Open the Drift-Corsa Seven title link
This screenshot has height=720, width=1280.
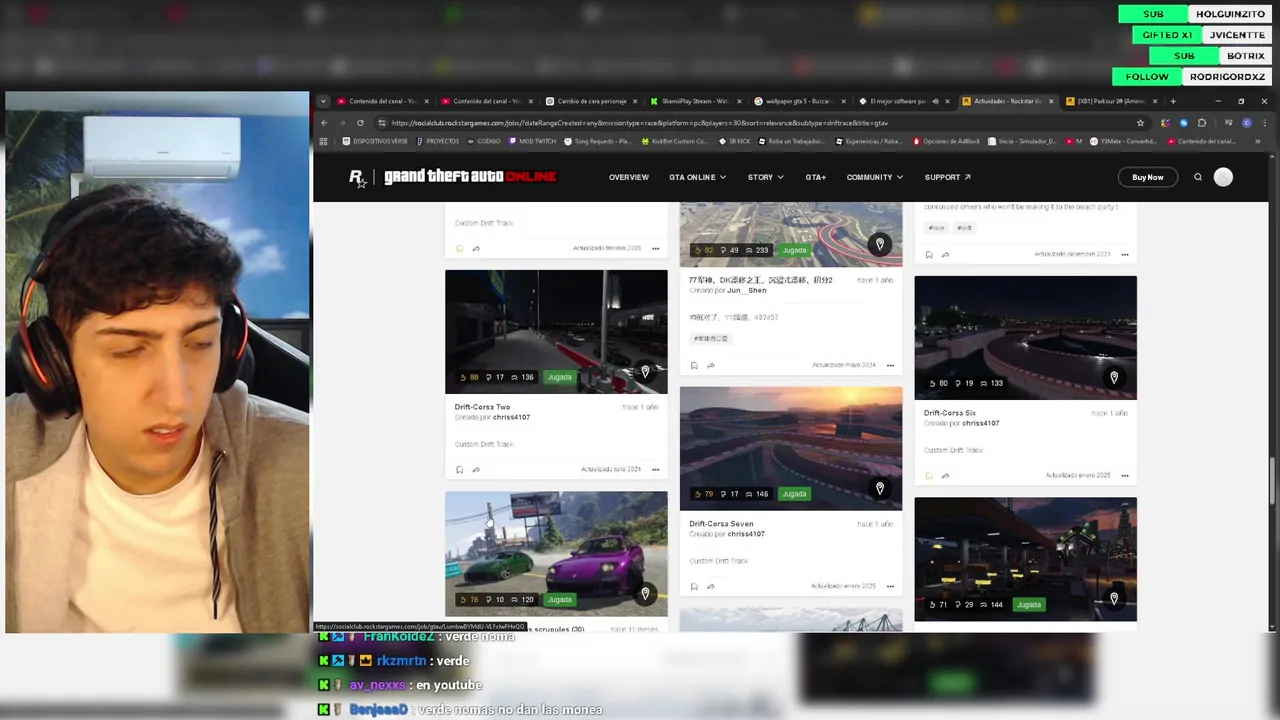(721, 524)
